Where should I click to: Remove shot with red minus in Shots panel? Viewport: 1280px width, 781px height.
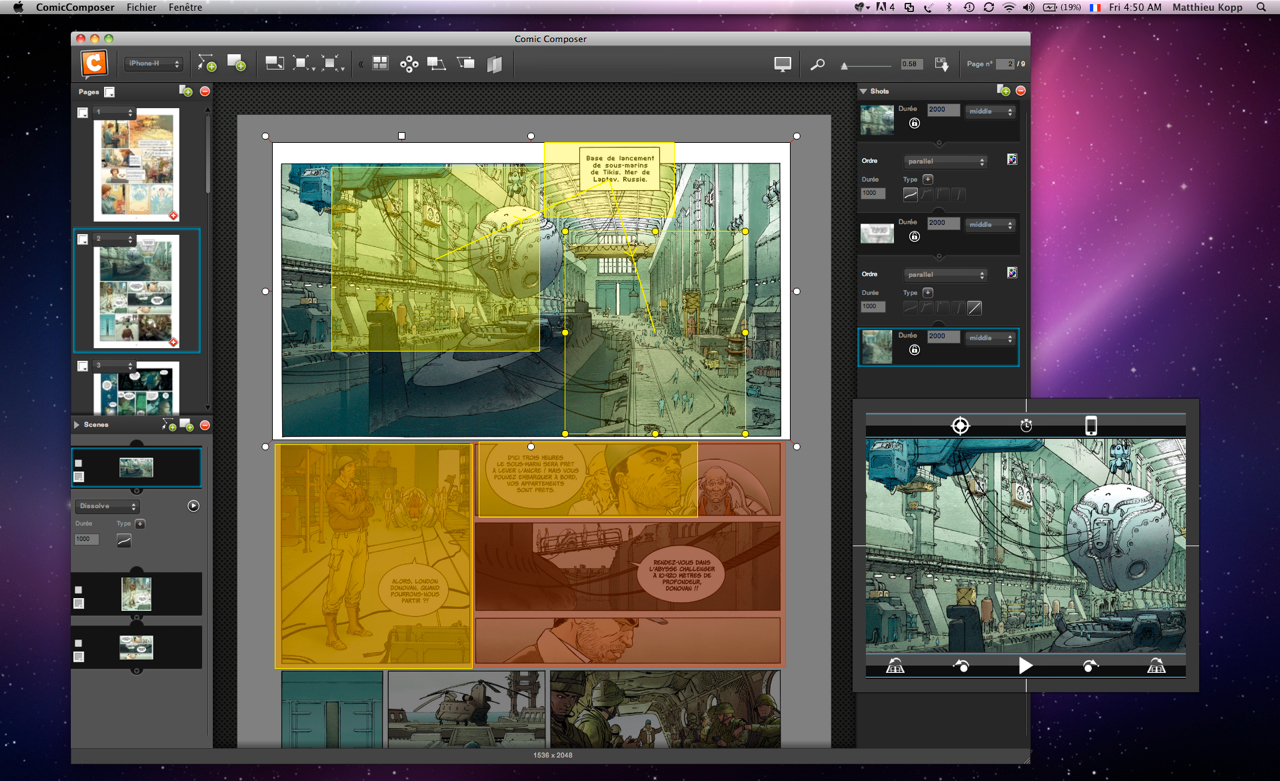click(x=1021, y=91)
